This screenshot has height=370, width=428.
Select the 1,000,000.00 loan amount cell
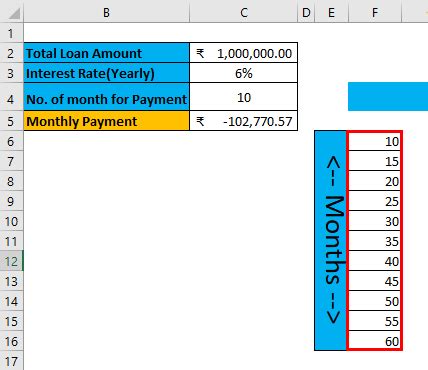244,53
